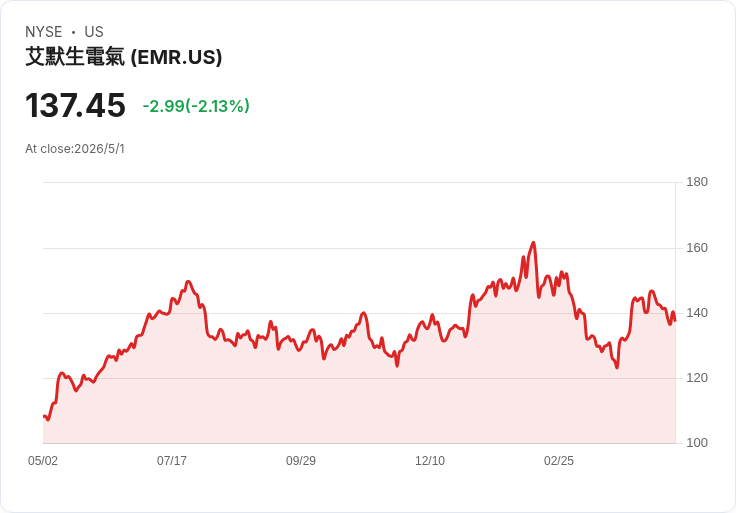Select the -2.99(-2.13%) price change text

click(x=196, y=106)
